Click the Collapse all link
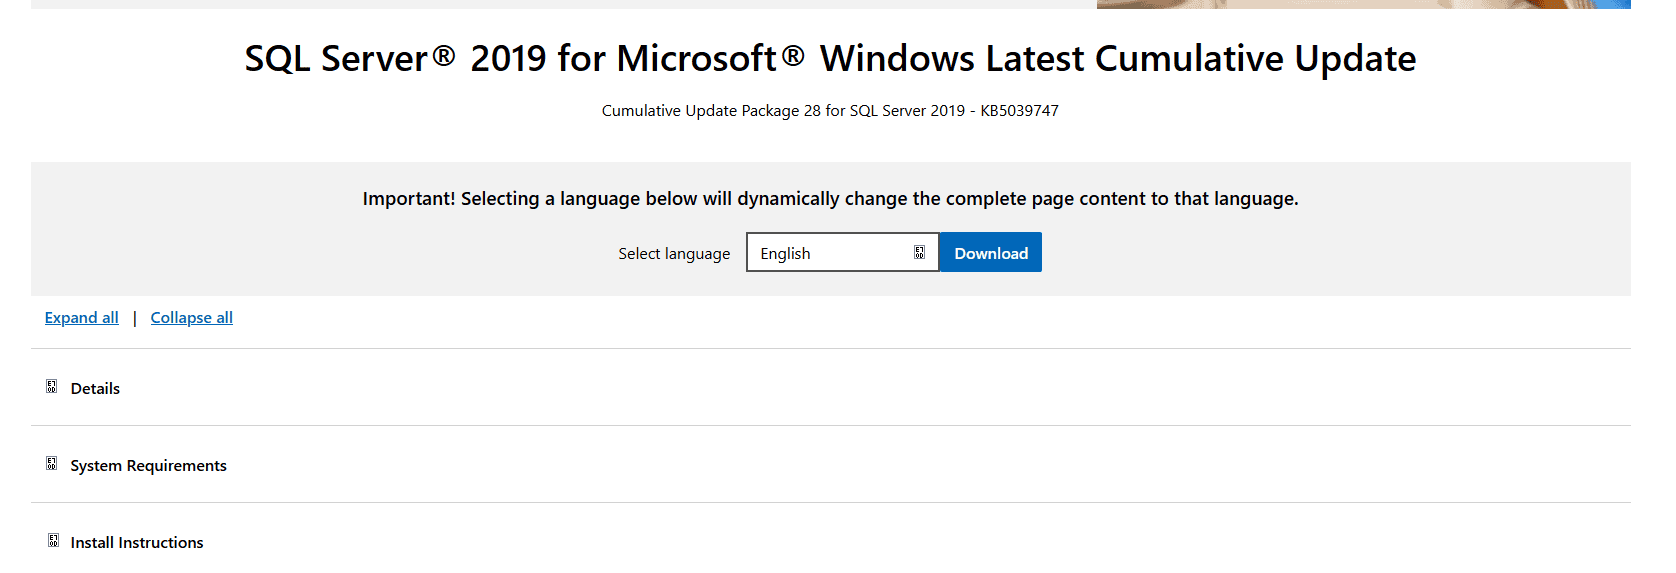 191,318
